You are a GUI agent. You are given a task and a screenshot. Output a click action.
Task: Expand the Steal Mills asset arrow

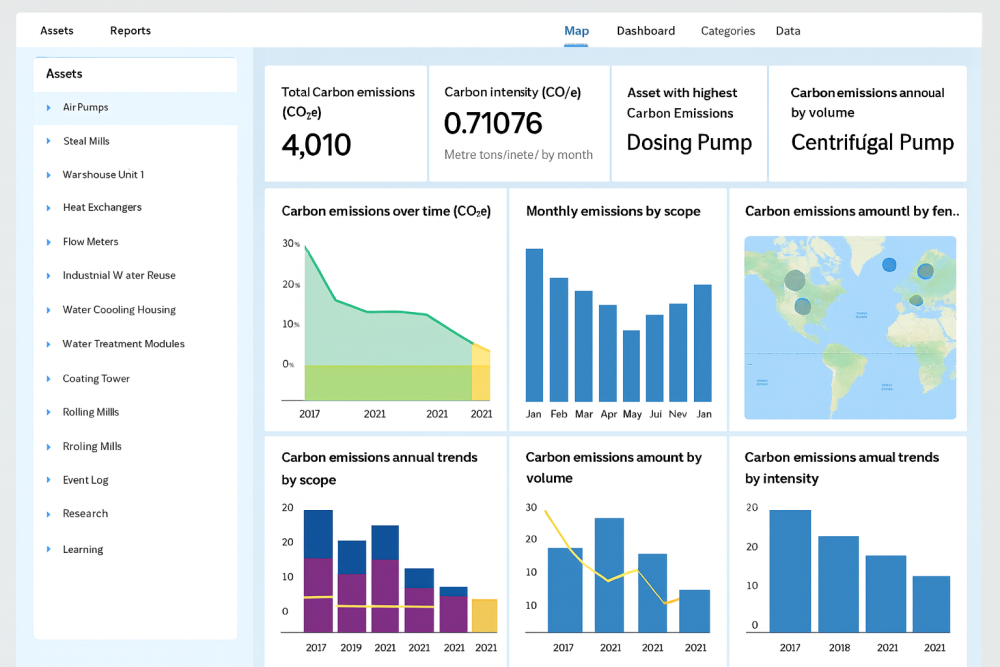point(48,142)
